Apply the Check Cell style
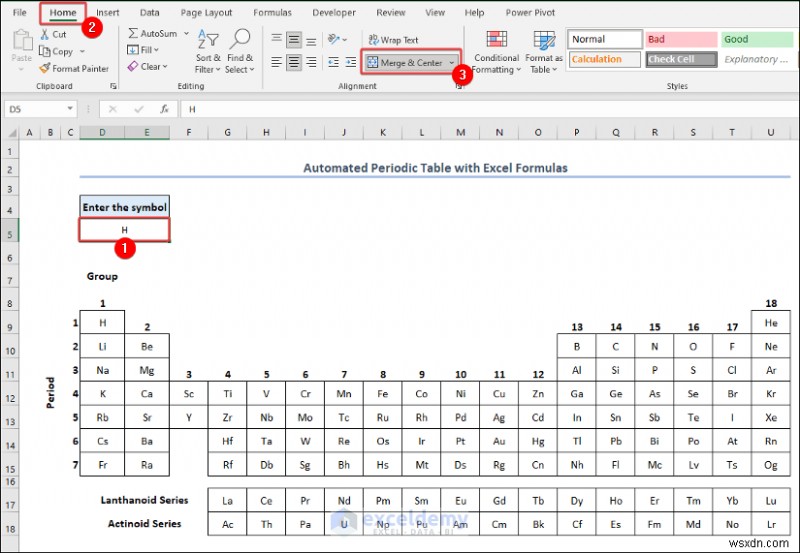 click(x=681, y=59)
